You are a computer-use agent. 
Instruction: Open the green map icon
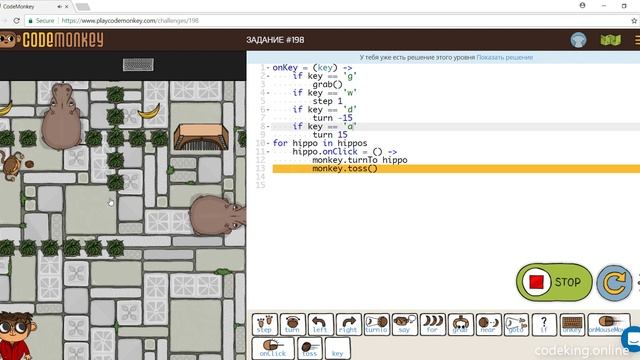[x=611, y=40]
